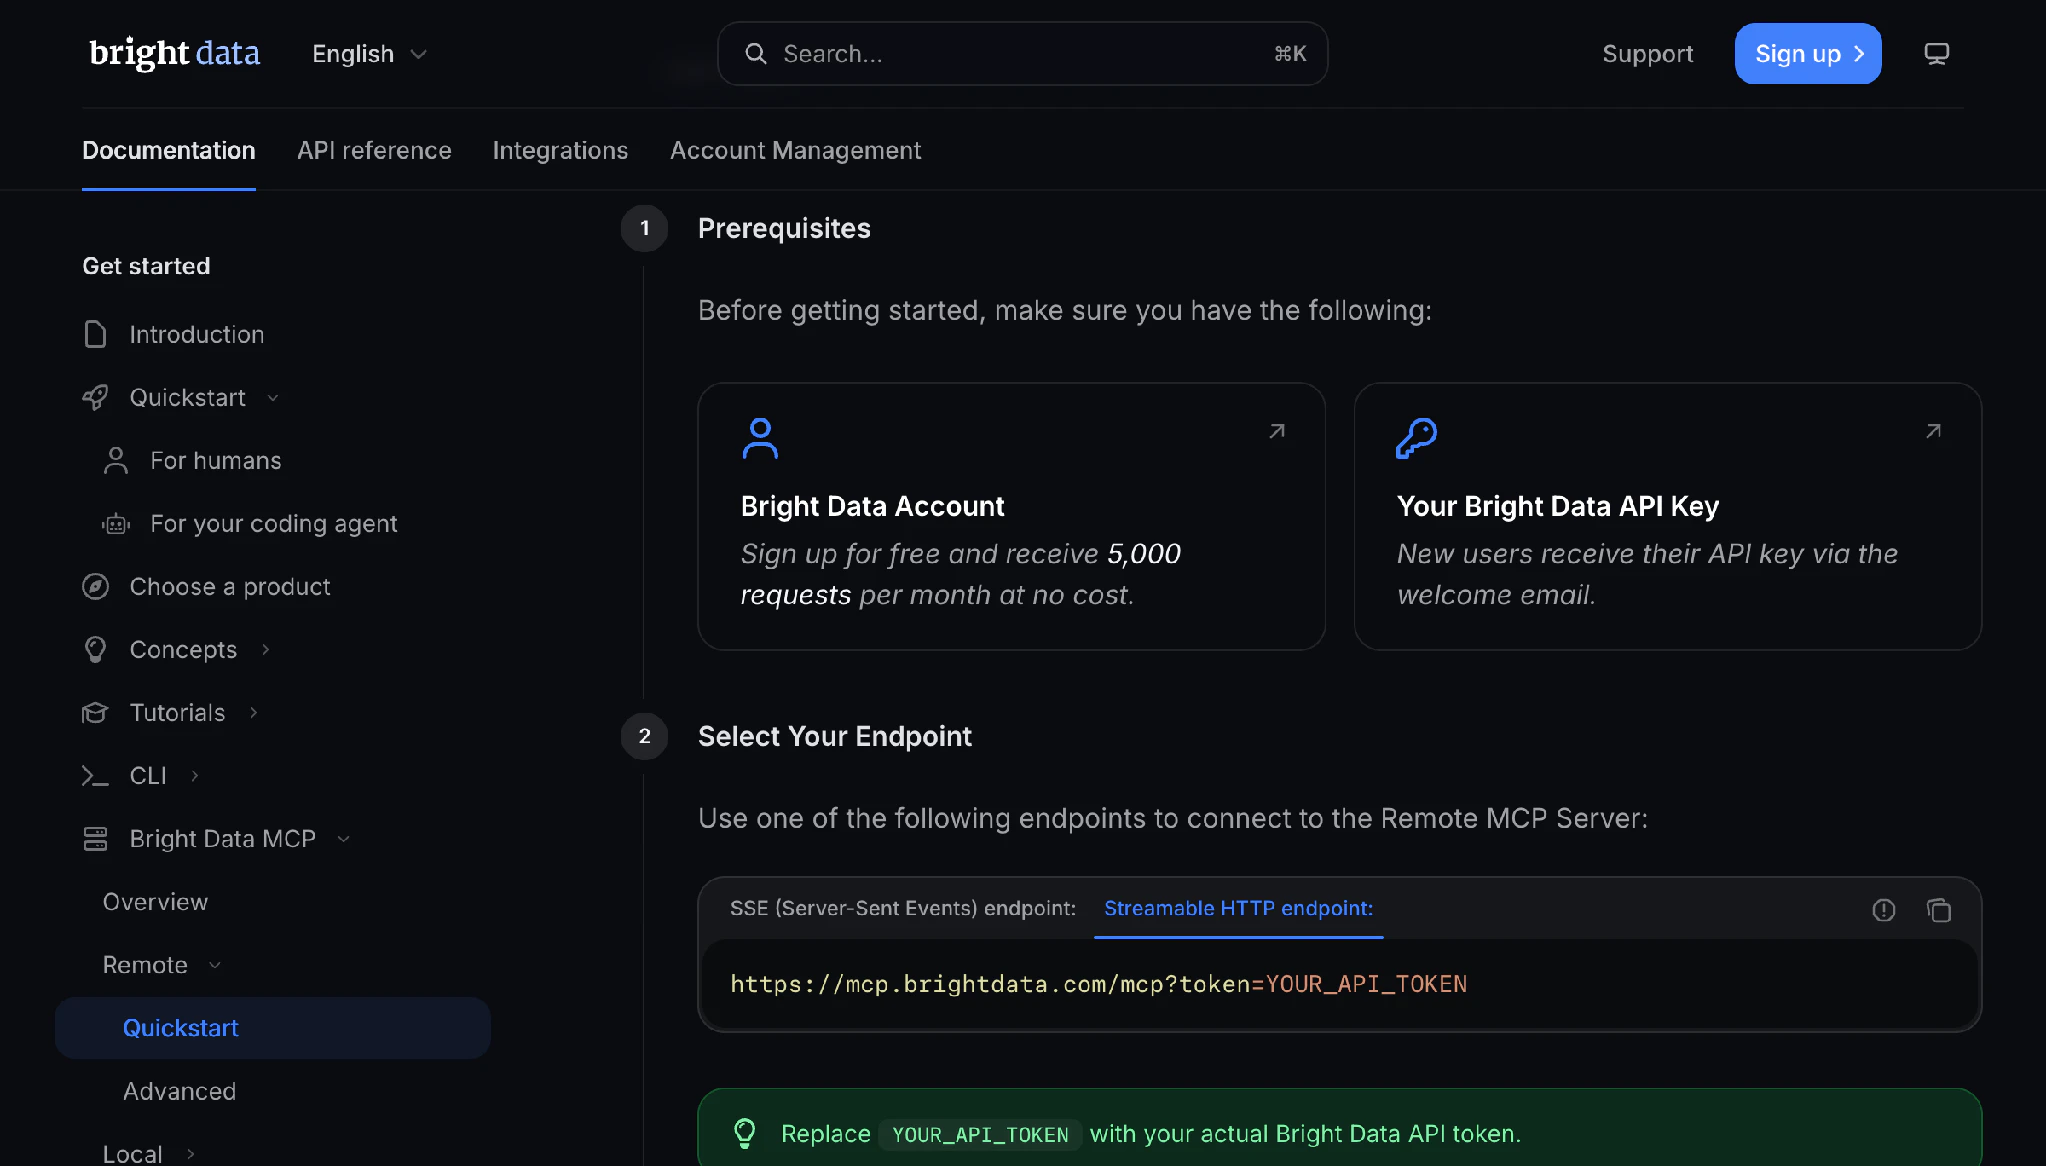Toggle the theme monitor icon

(1937, 54)
